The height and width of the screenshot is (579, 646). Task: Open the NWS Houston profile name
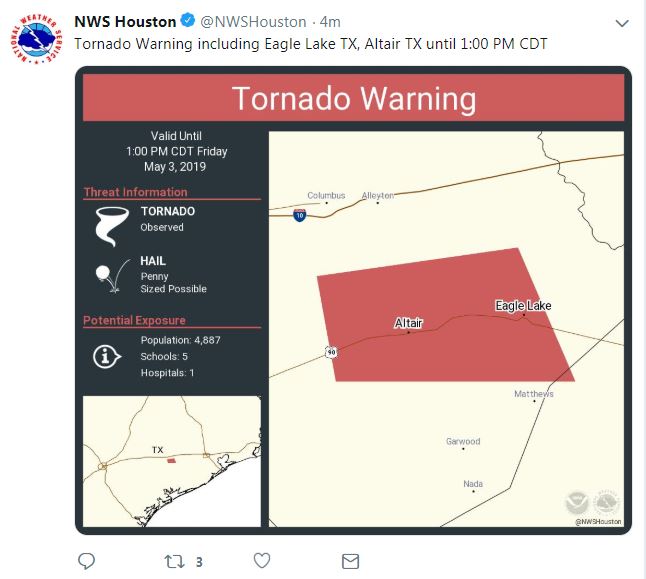[x=125, y=21]
